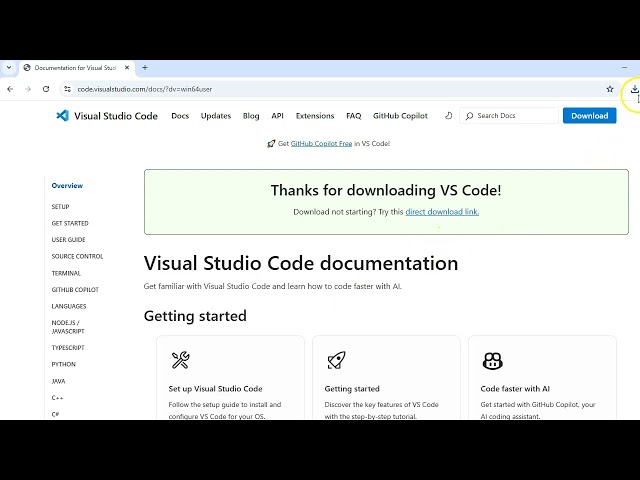Screen dimensions: 640x480
Task: Focus the Search Docs input field
Action: 509,116
